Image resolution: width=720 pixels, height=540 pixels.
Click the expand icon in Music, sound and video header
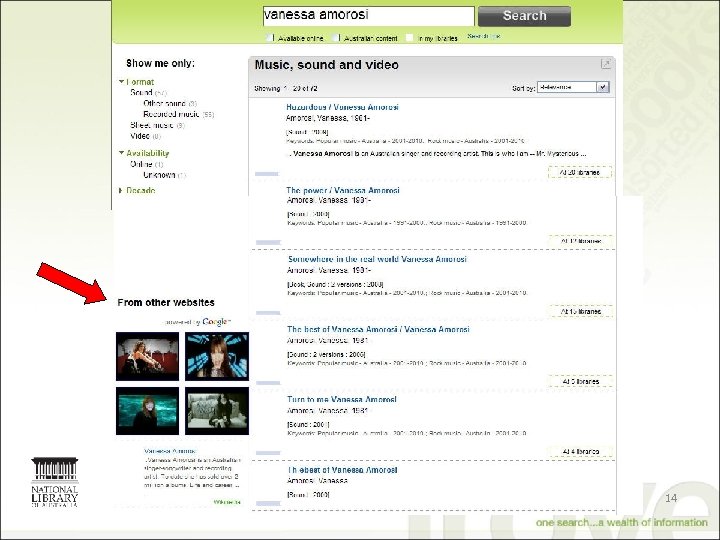point(606,64)
